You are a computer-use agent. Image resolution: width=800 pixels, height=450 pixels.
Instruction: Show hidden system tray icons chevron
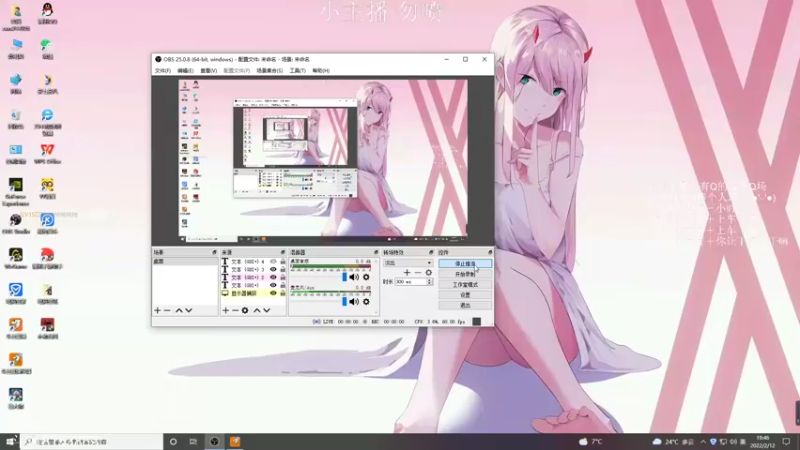coord(704,441)
